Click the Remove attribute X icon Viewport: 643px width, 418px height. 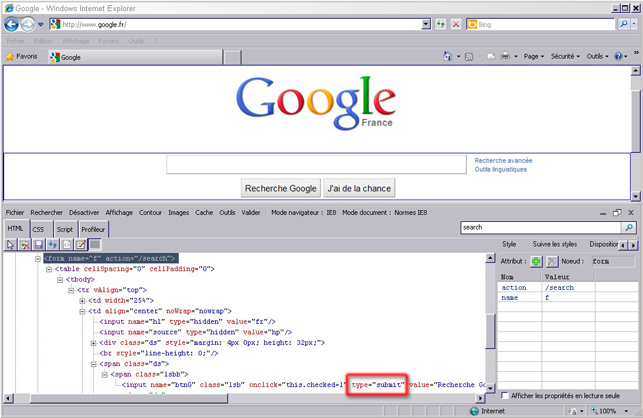tap(552, 261)
